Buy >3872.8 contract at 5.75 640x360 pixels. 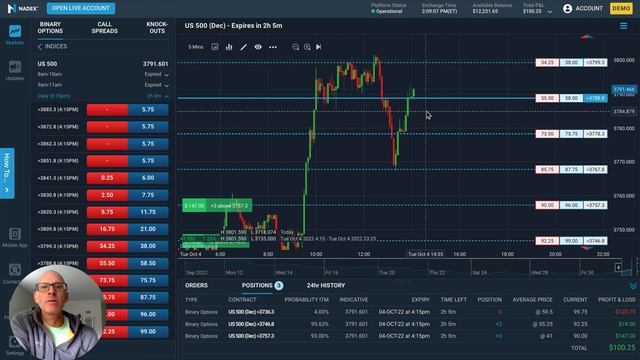[x=148, y=127]
